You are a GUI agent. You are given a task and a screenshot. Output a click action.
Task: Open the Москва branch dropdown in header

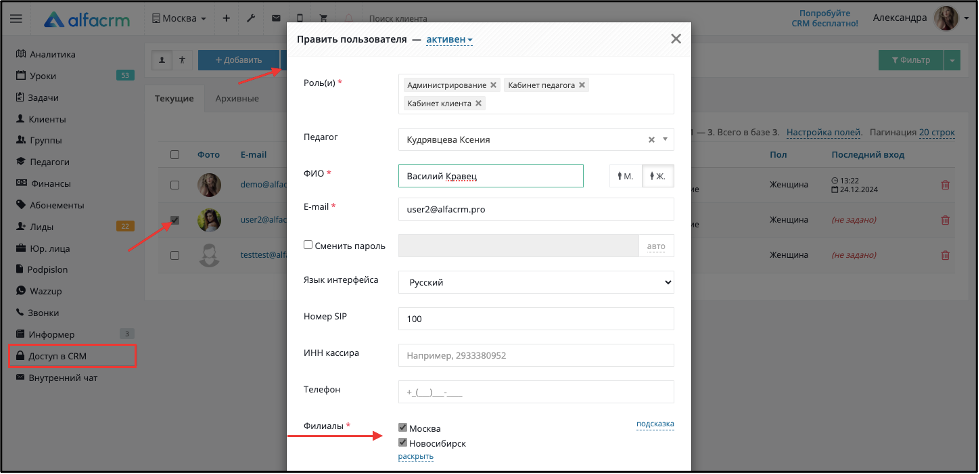tap(179, 19)
